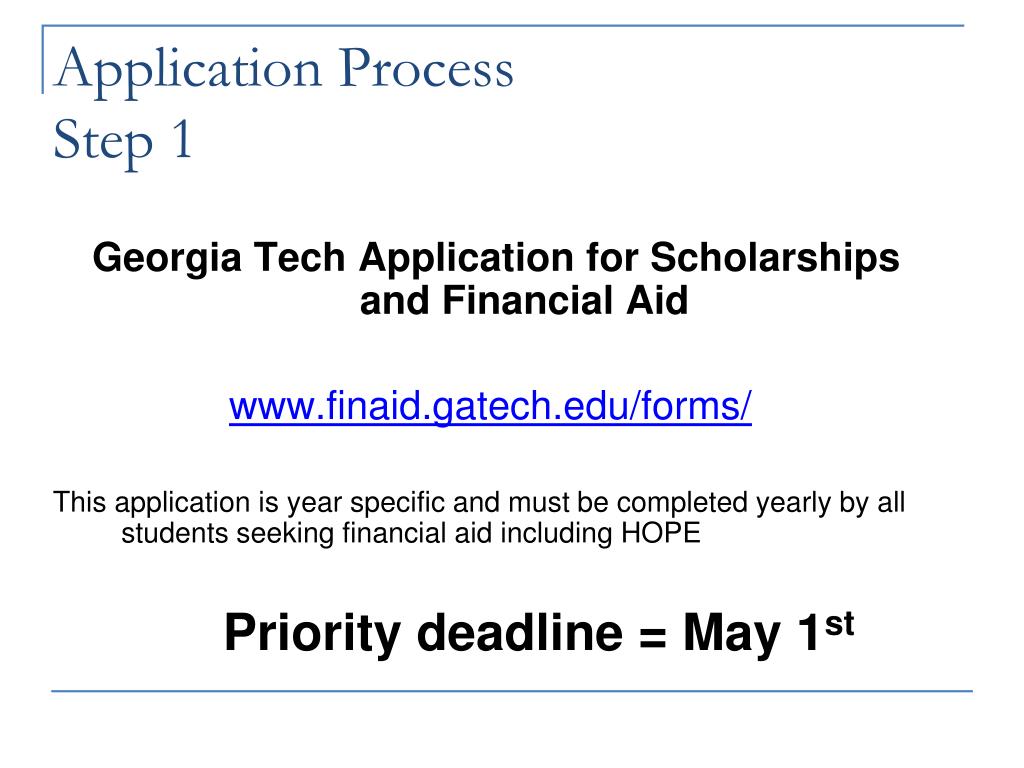Click the word "Priority" in the deadline line
Viewport: 1024px width, 768px height.
[x=312, y=634]
